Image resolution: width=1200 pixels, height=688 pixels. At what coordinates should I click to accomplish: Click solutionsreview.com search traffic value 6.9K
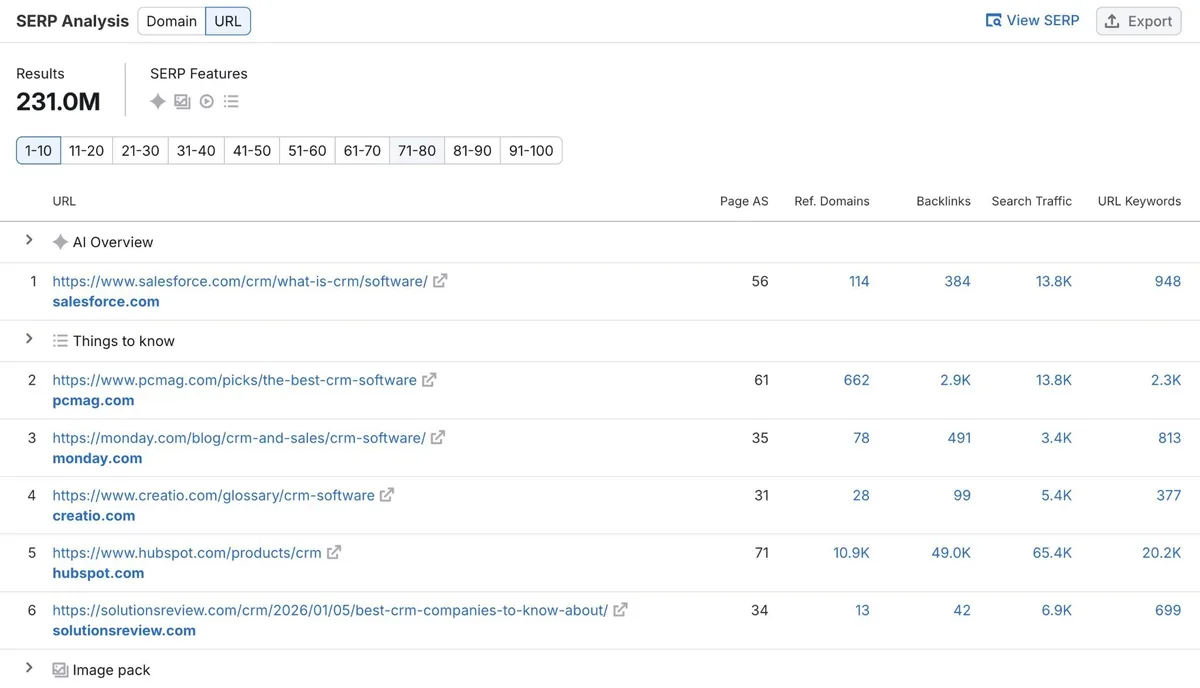point(1056,609)
